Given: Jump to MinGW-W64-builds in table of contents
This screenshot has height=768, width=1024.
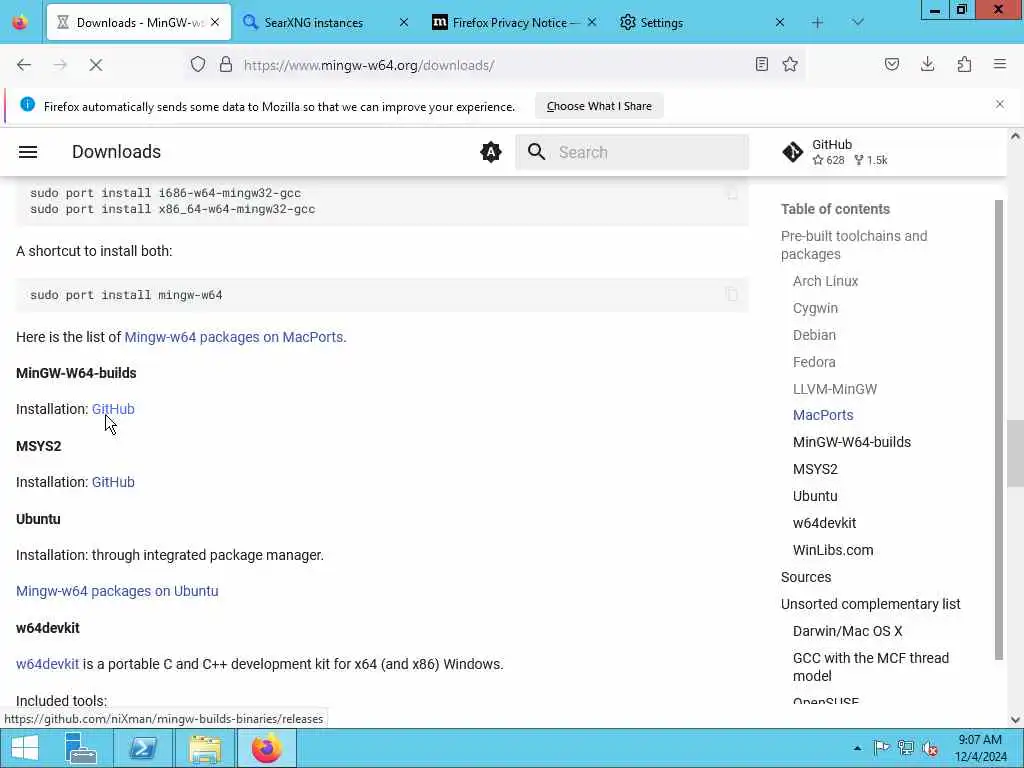Looking at the screenshot, I should pos(852,442).
